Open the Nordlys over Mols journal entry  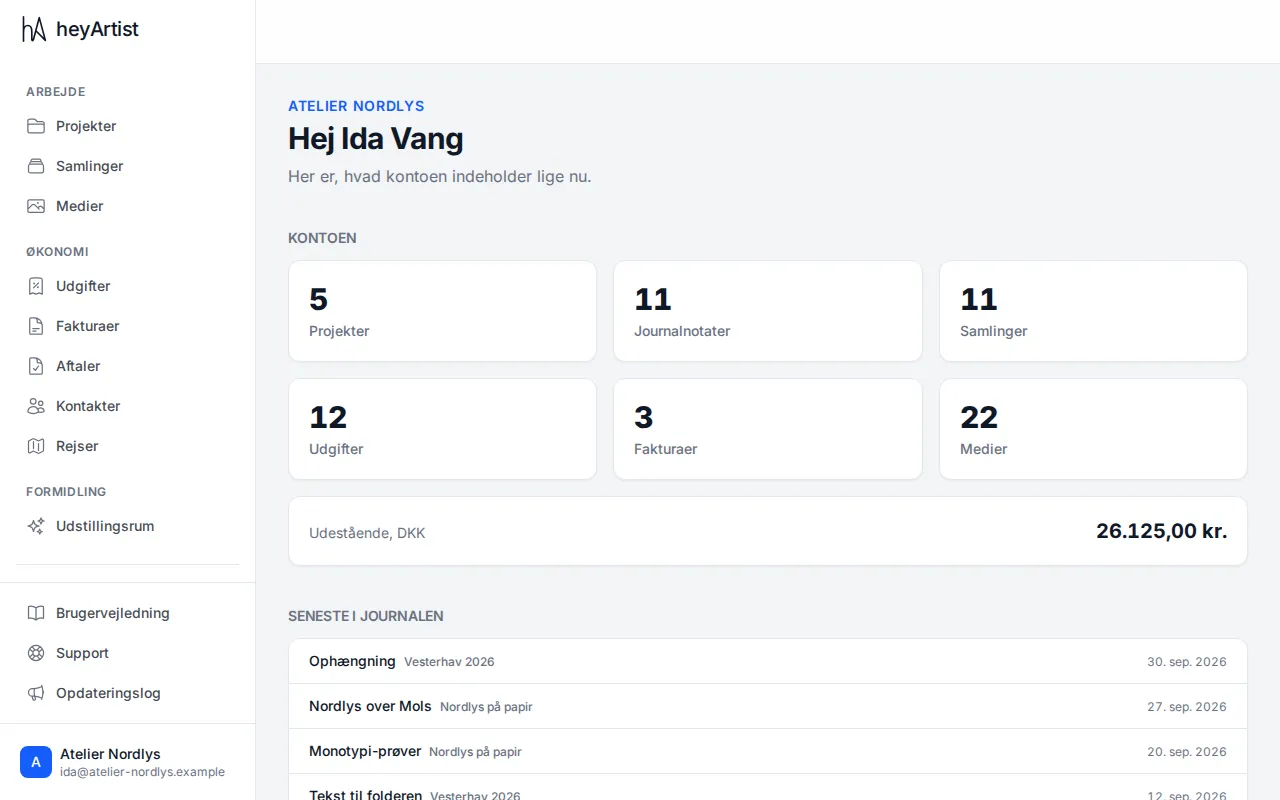coord(768,706)
